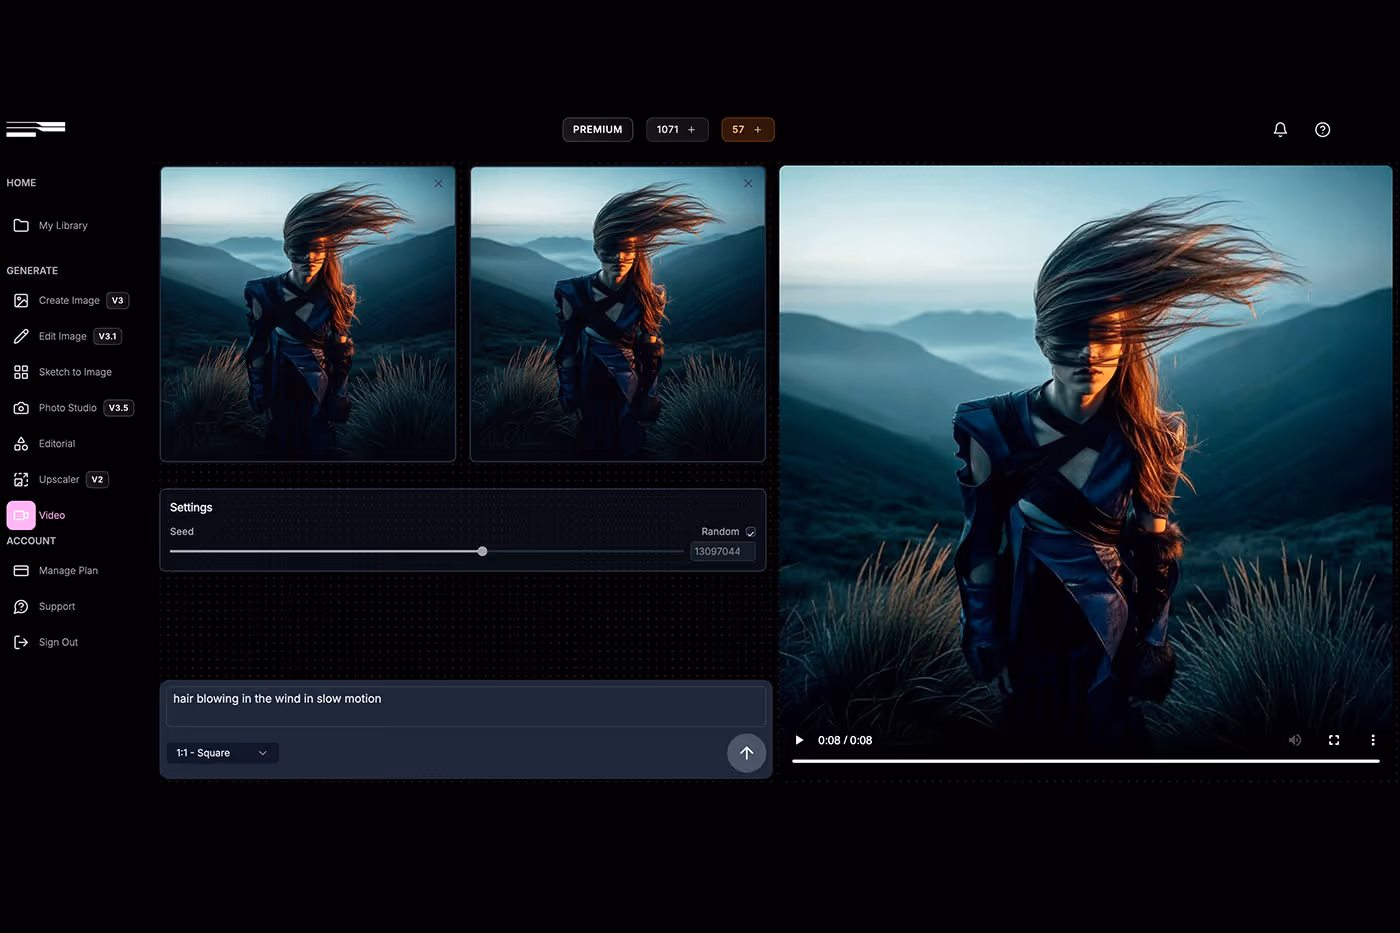Open the video player options menu
This screenshot has height=933, width=1400.
click(x=1373, y=740)
